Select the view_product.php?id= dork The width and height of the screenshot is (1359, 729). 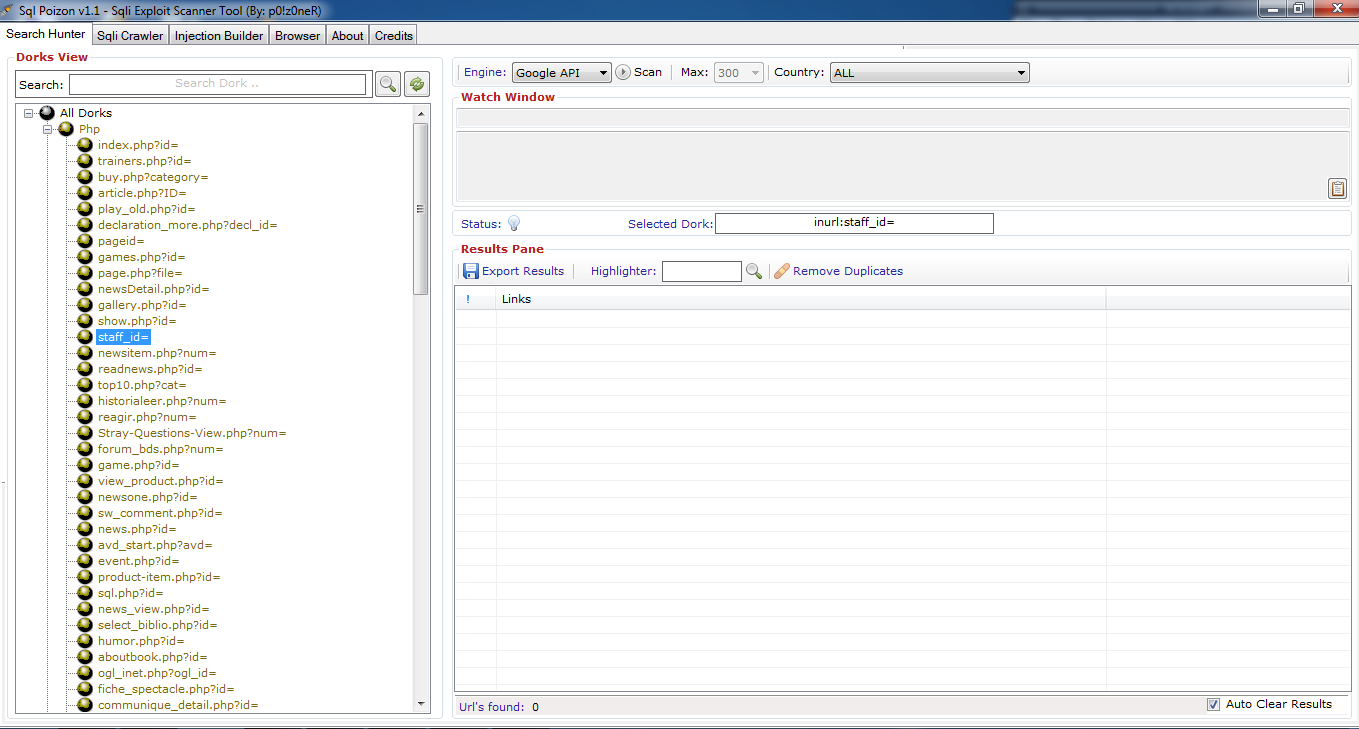coord(160,481)
